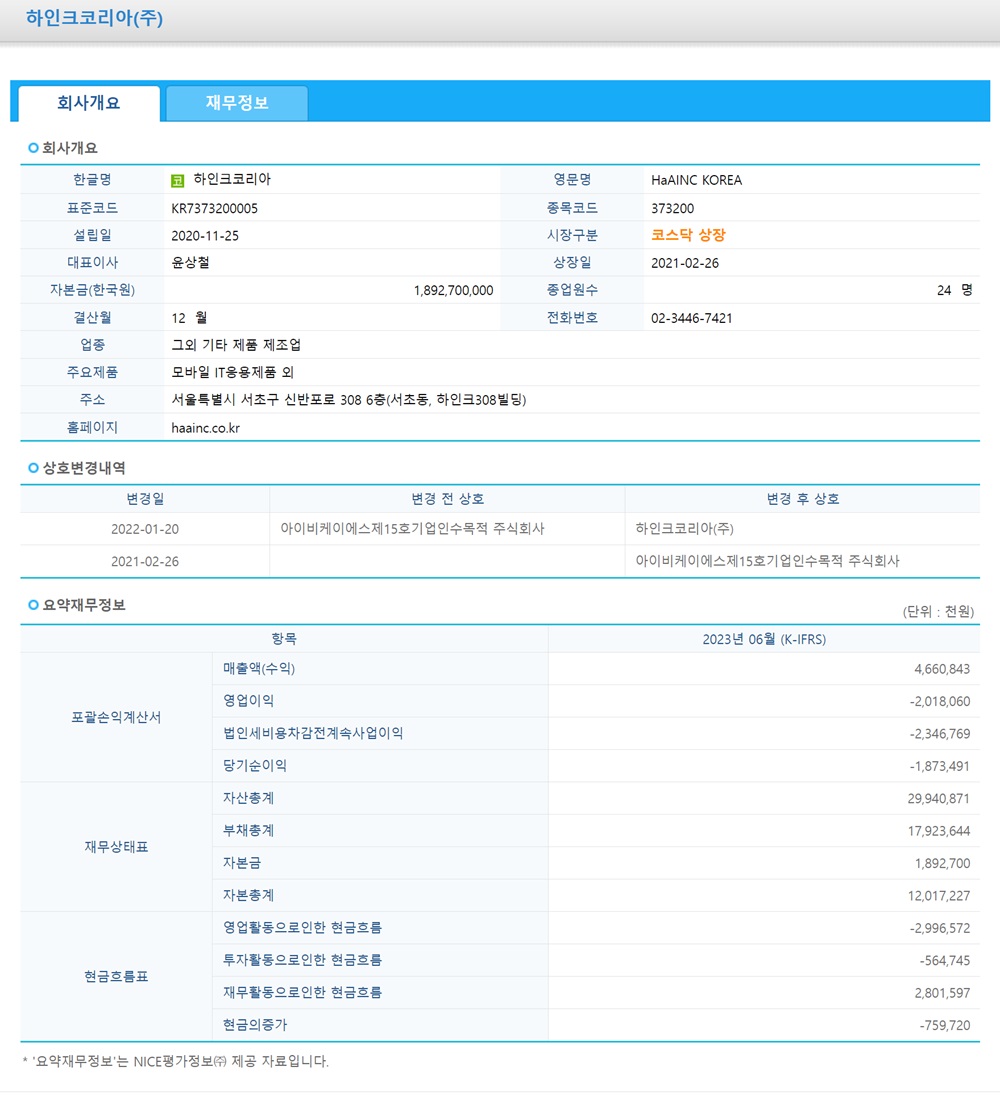Image resolution: width=1000 pixels, height=1096 pixels.
Task: Click the main product 모바일 IT응용제품 외
Action: pos(233,372)
